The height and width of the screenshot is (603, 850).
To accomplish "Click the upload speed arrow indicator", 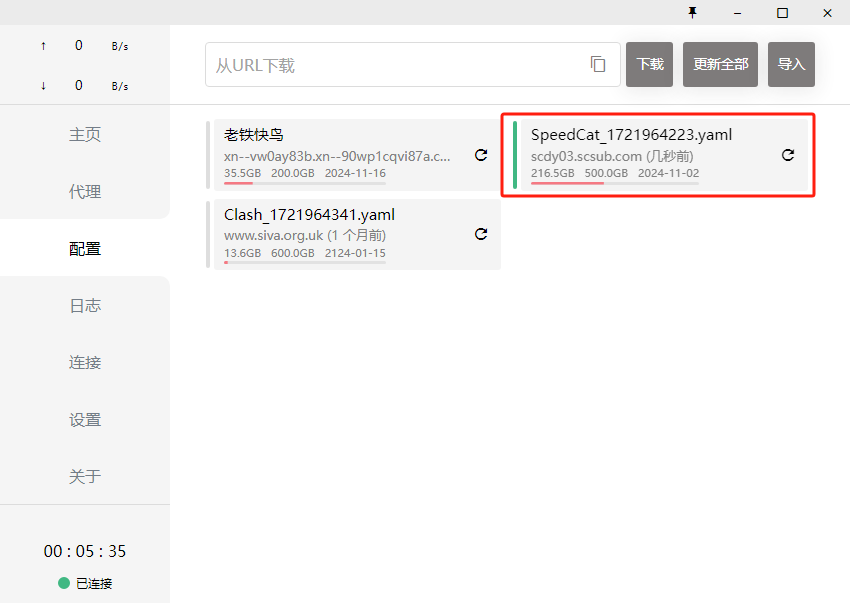I will tap(43, 46).
